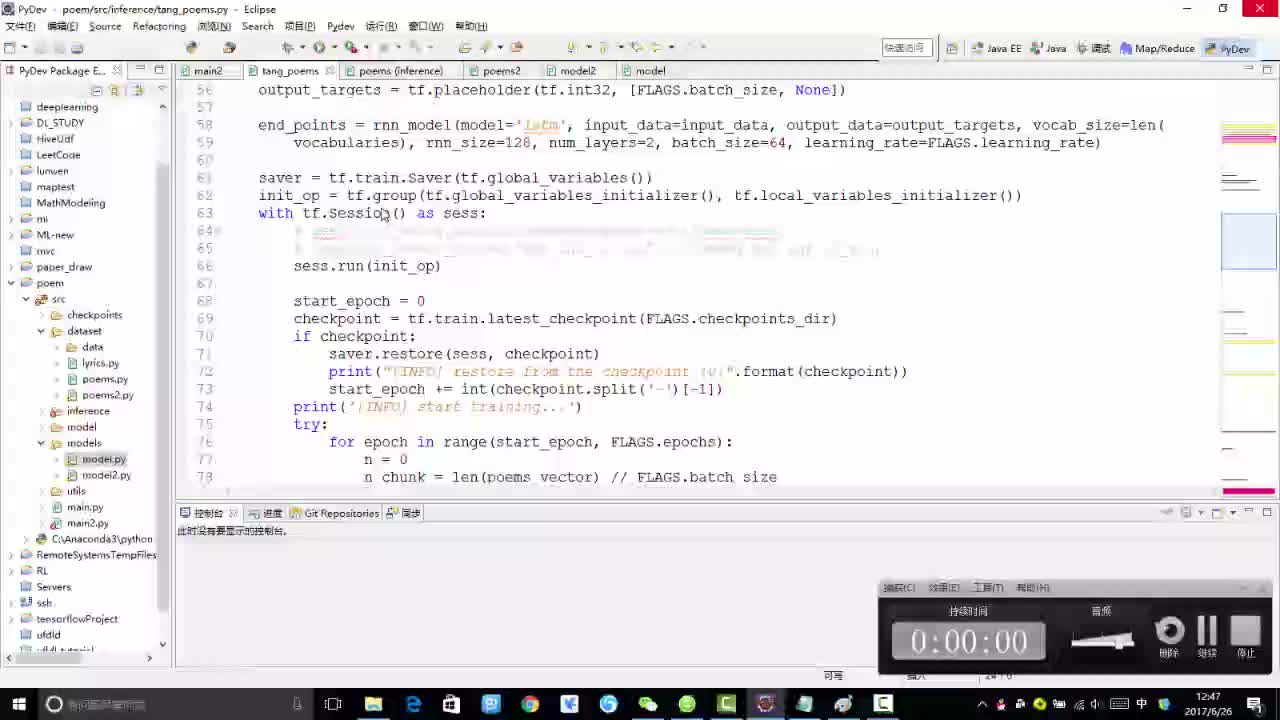The image size is (1280, 720).
Task: Minimize the editor area
Action: tap(1249, 69)
